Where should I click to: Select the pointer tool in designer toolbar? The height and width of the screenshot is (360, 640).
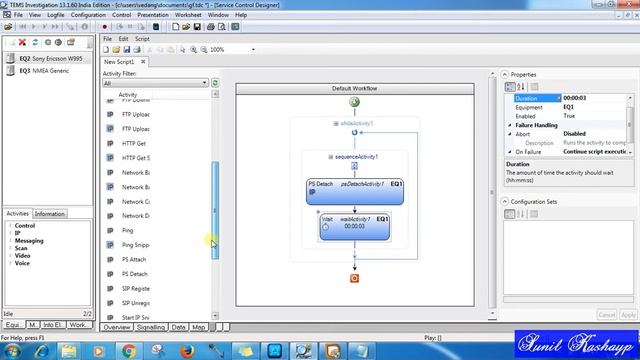182,50
